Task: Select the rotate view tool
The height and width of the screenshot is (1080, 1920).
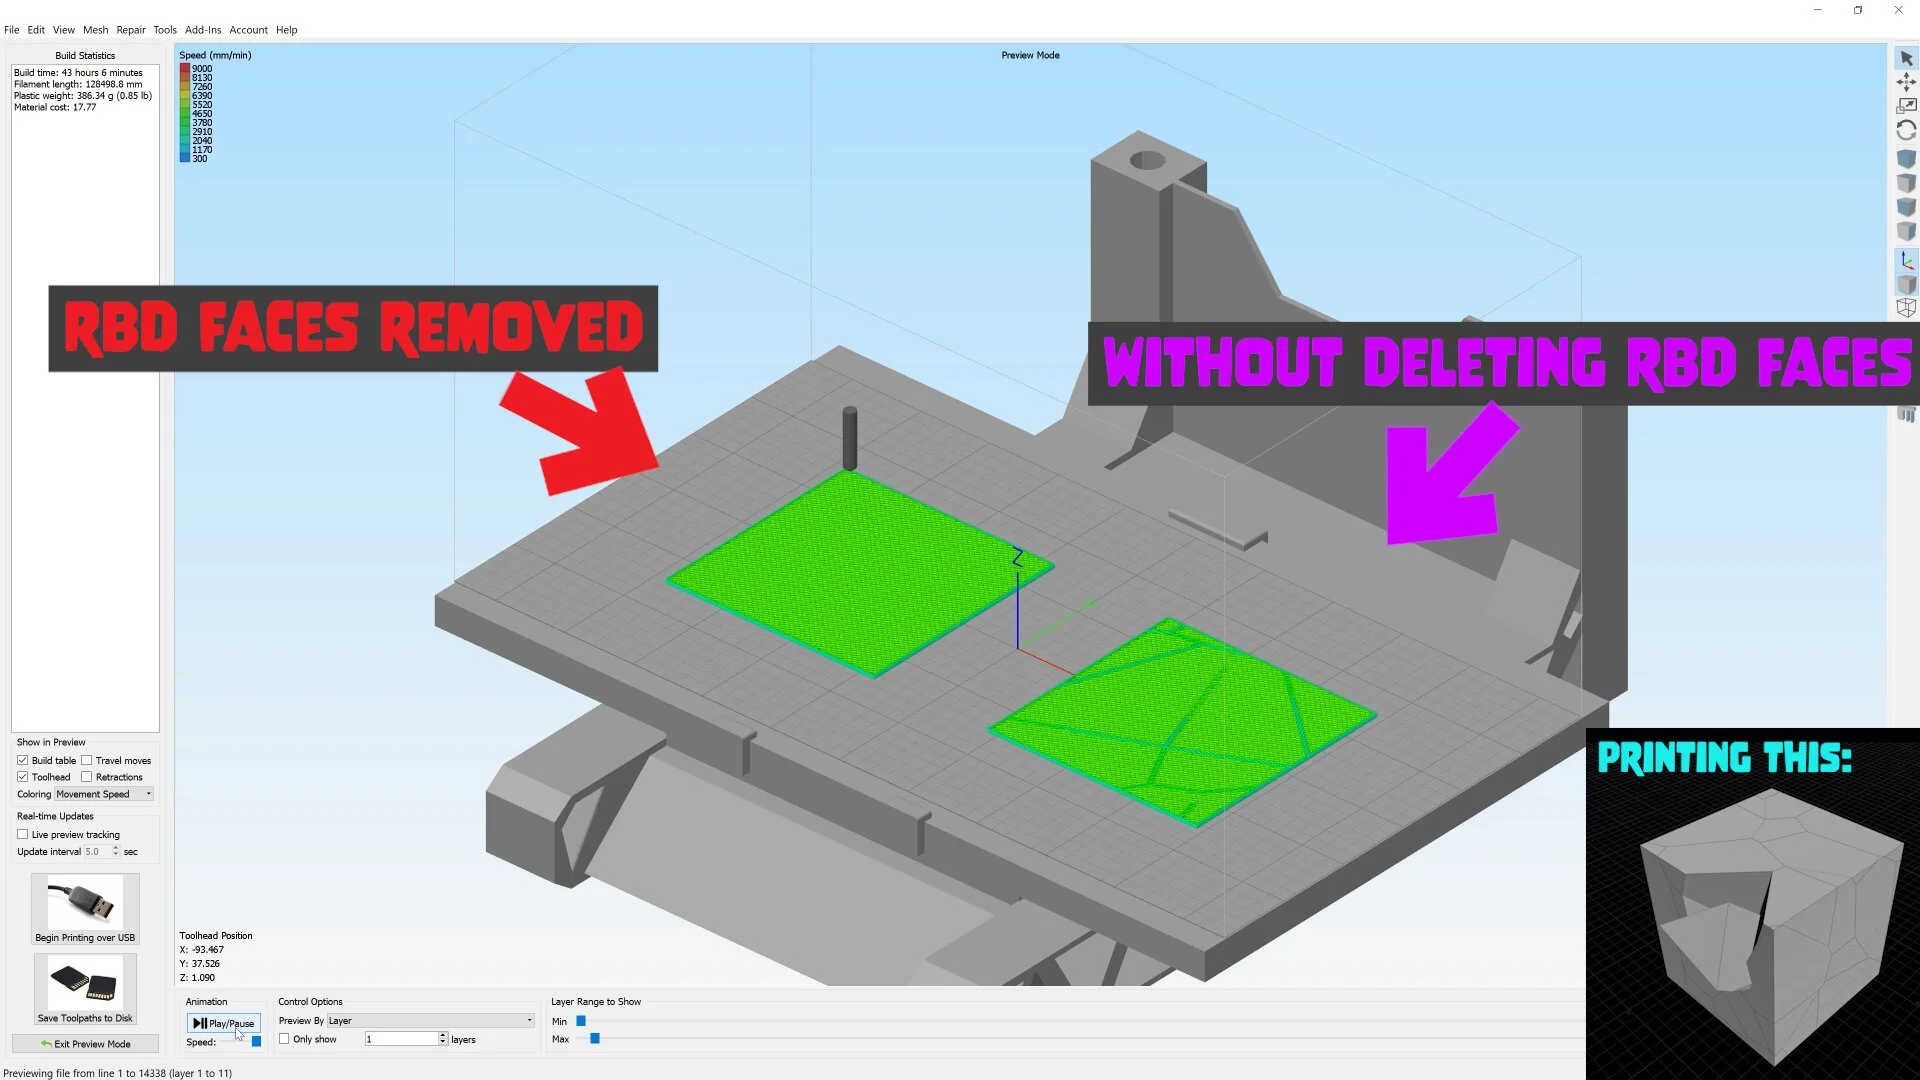Action: (1906, 131)
